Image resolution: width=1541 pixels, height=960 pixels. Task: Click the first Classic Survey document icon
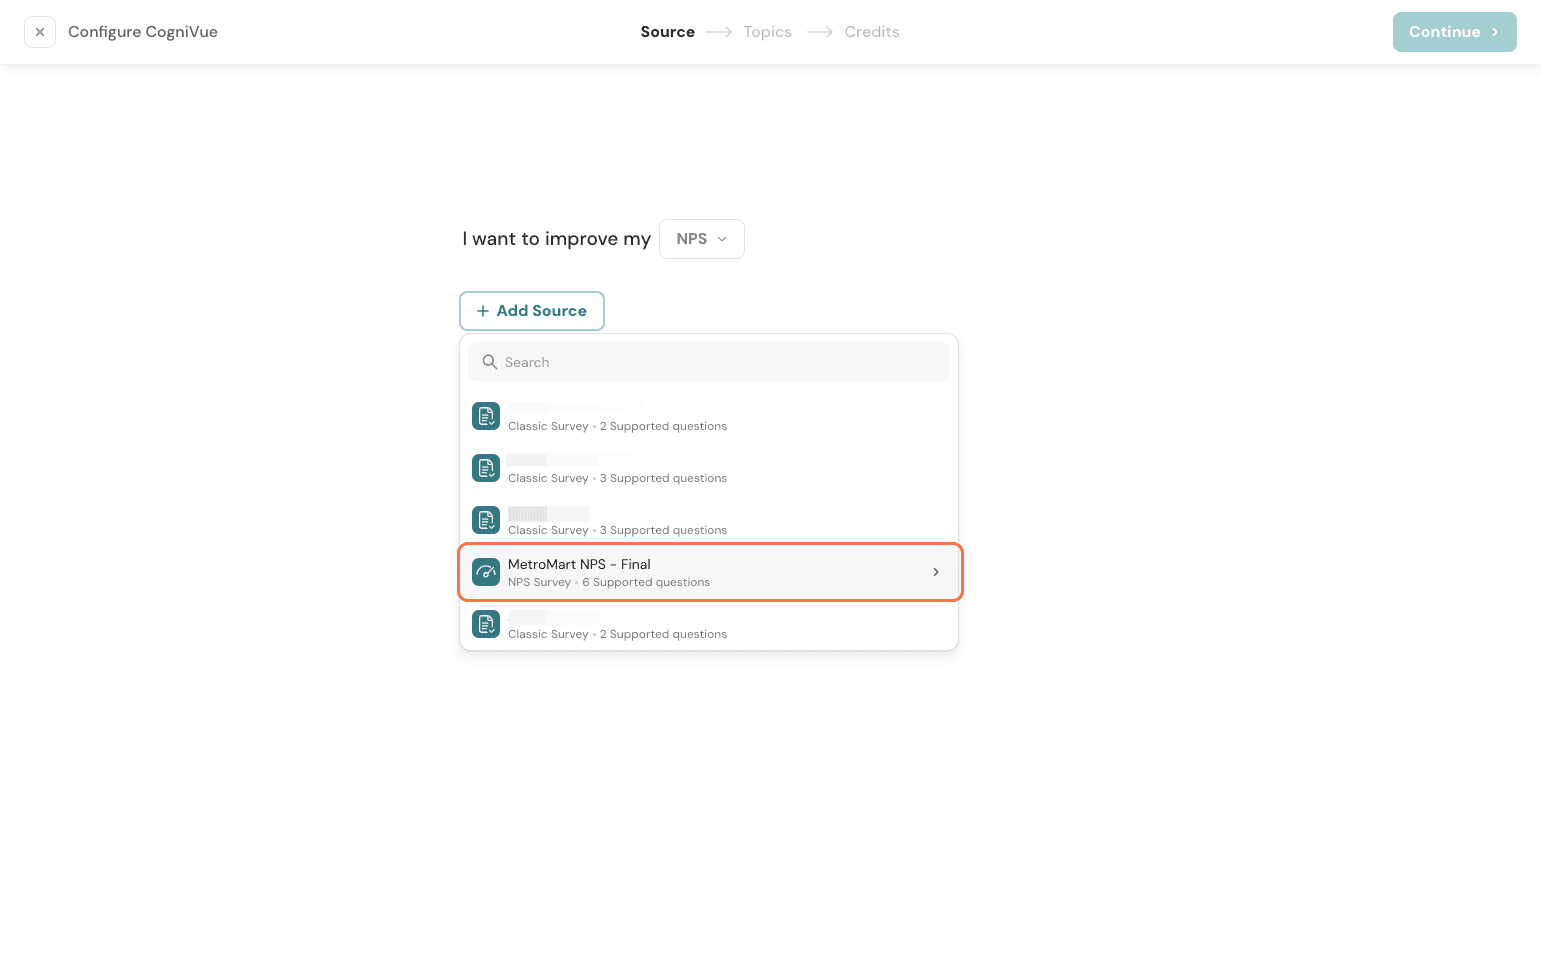[486, 416]
